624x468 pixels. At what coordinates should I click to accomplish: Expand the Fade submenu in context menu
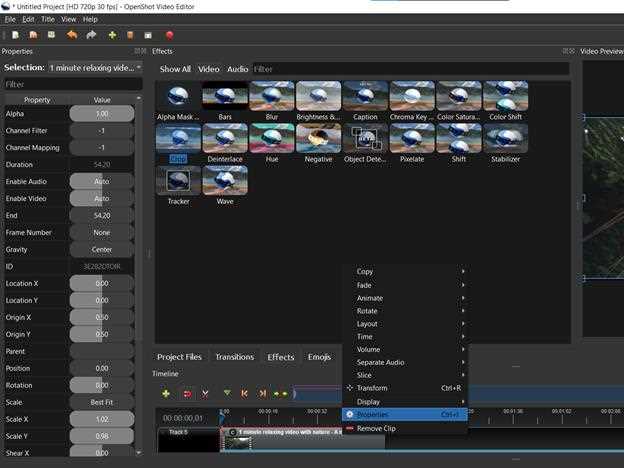pyautogui.click(x=405, y=285)
